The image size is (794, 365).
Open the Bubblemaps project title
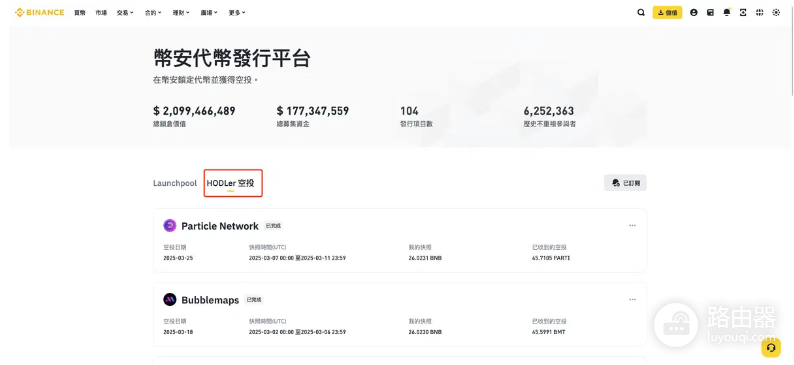click(x=210, y=300)
